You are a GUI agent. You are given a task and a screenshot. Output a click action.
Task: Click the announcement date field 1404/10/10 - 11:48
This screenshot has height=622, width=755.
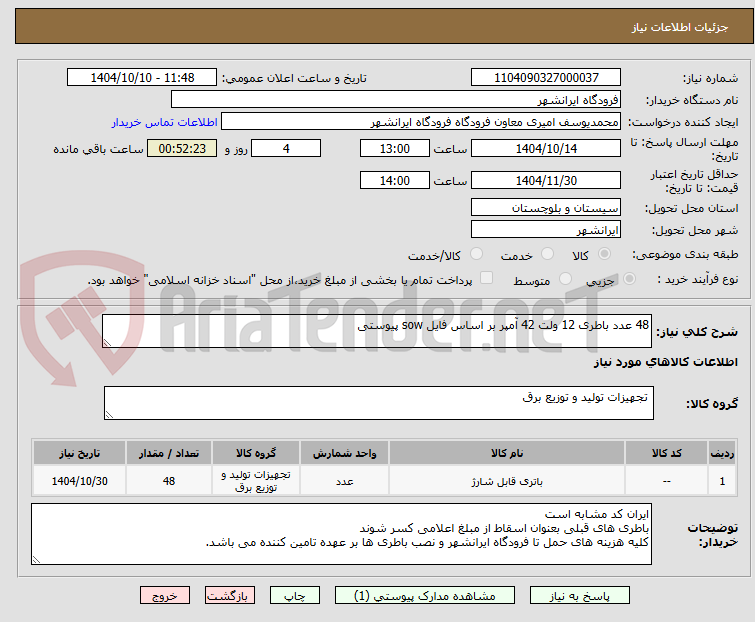pyautogui.click(x=142, y=78)
